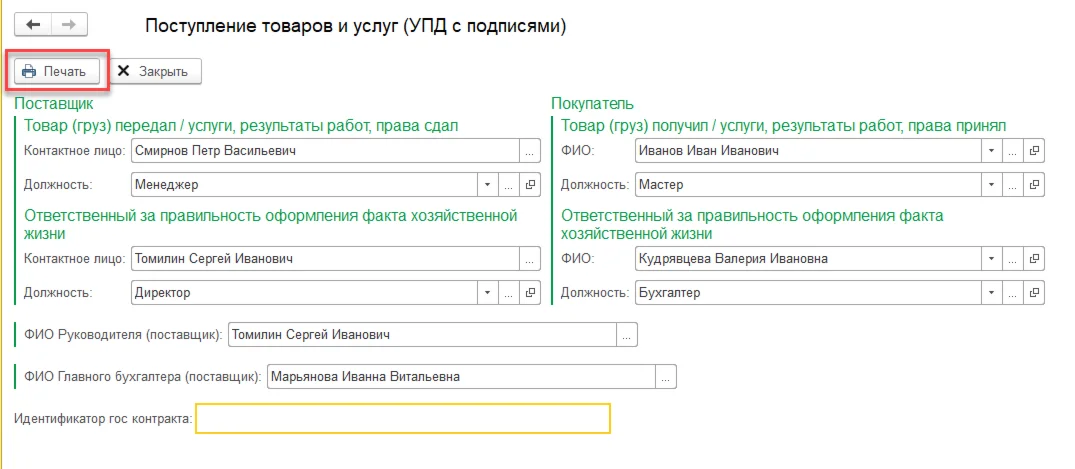Expand the Иванов Иван Иванович dropdown
The width and height of the screenshot is (1075, 469).
coord(991,151)
